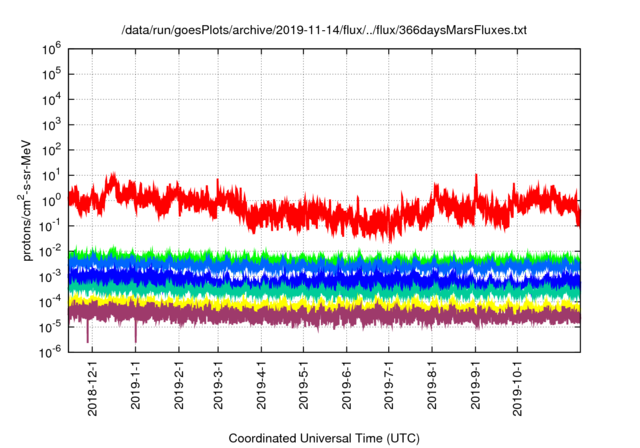
Task: Click the 2019-9-1 date label
Action: click(x=475, y=385)
